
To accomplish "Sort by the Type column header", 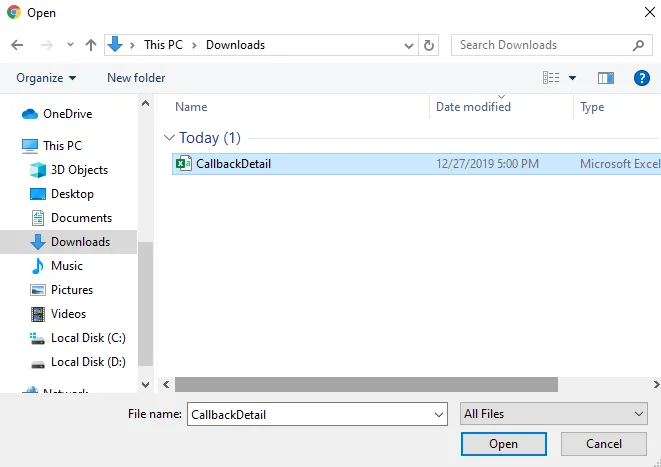I will pos(592,107).
